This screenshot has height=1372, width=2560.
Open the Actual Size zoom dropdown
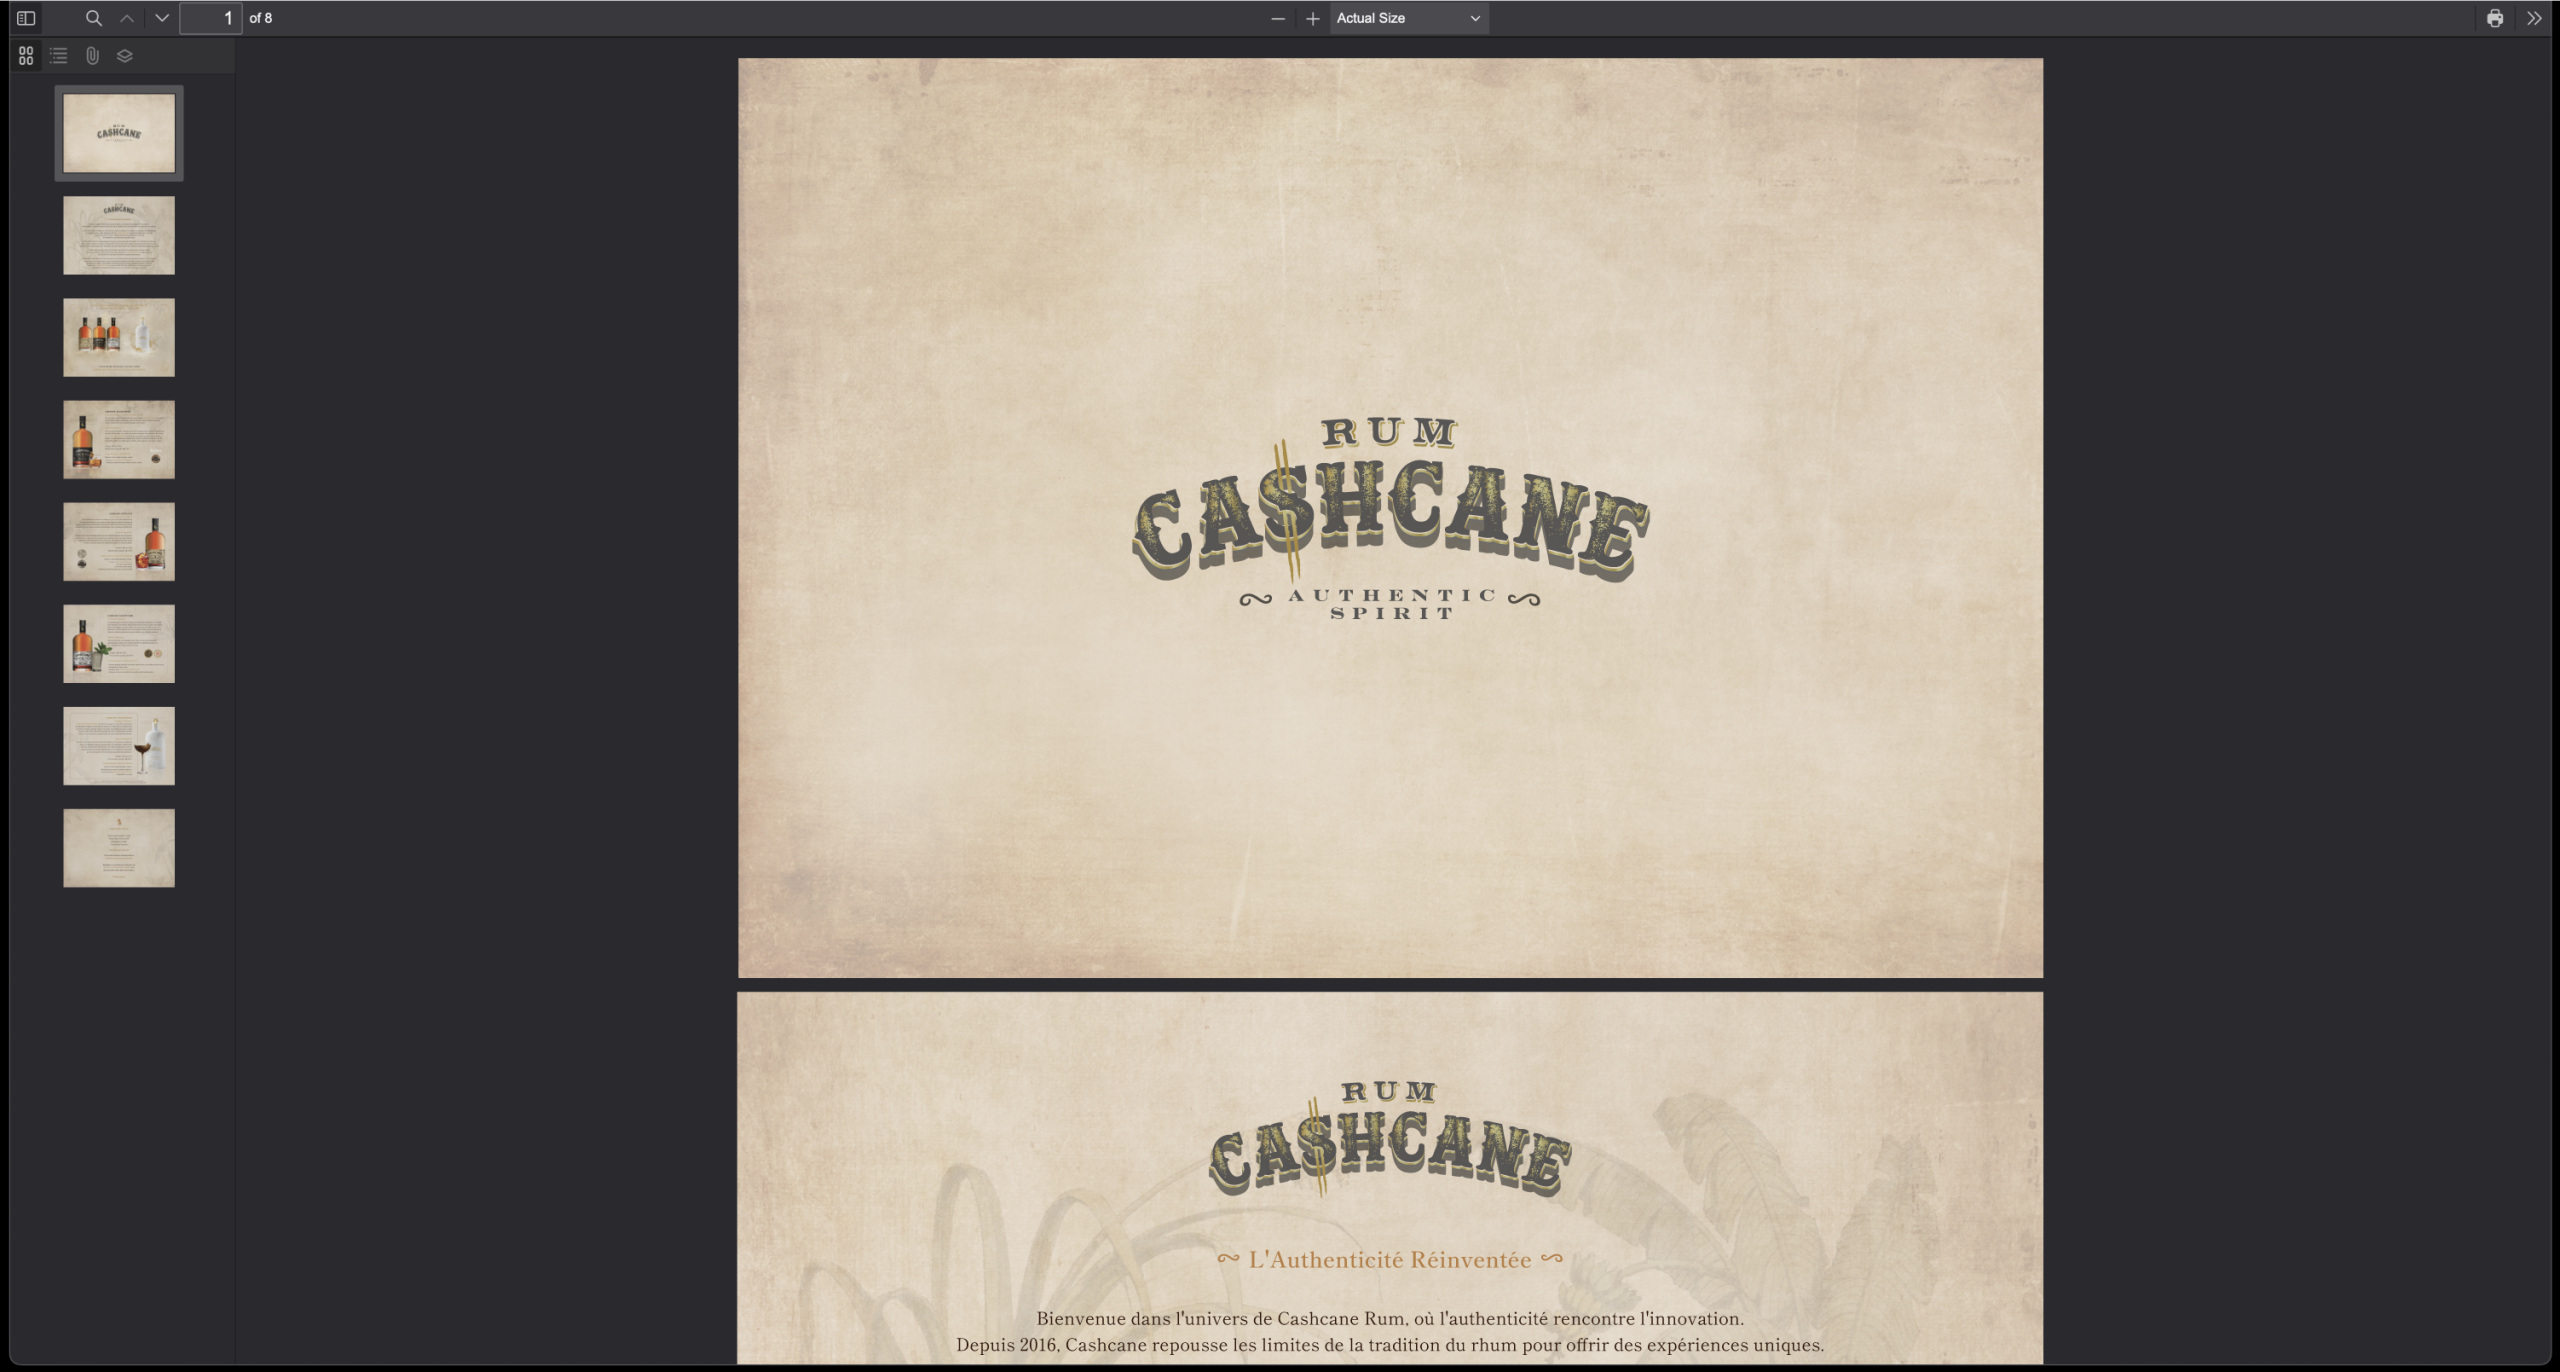1408,18
